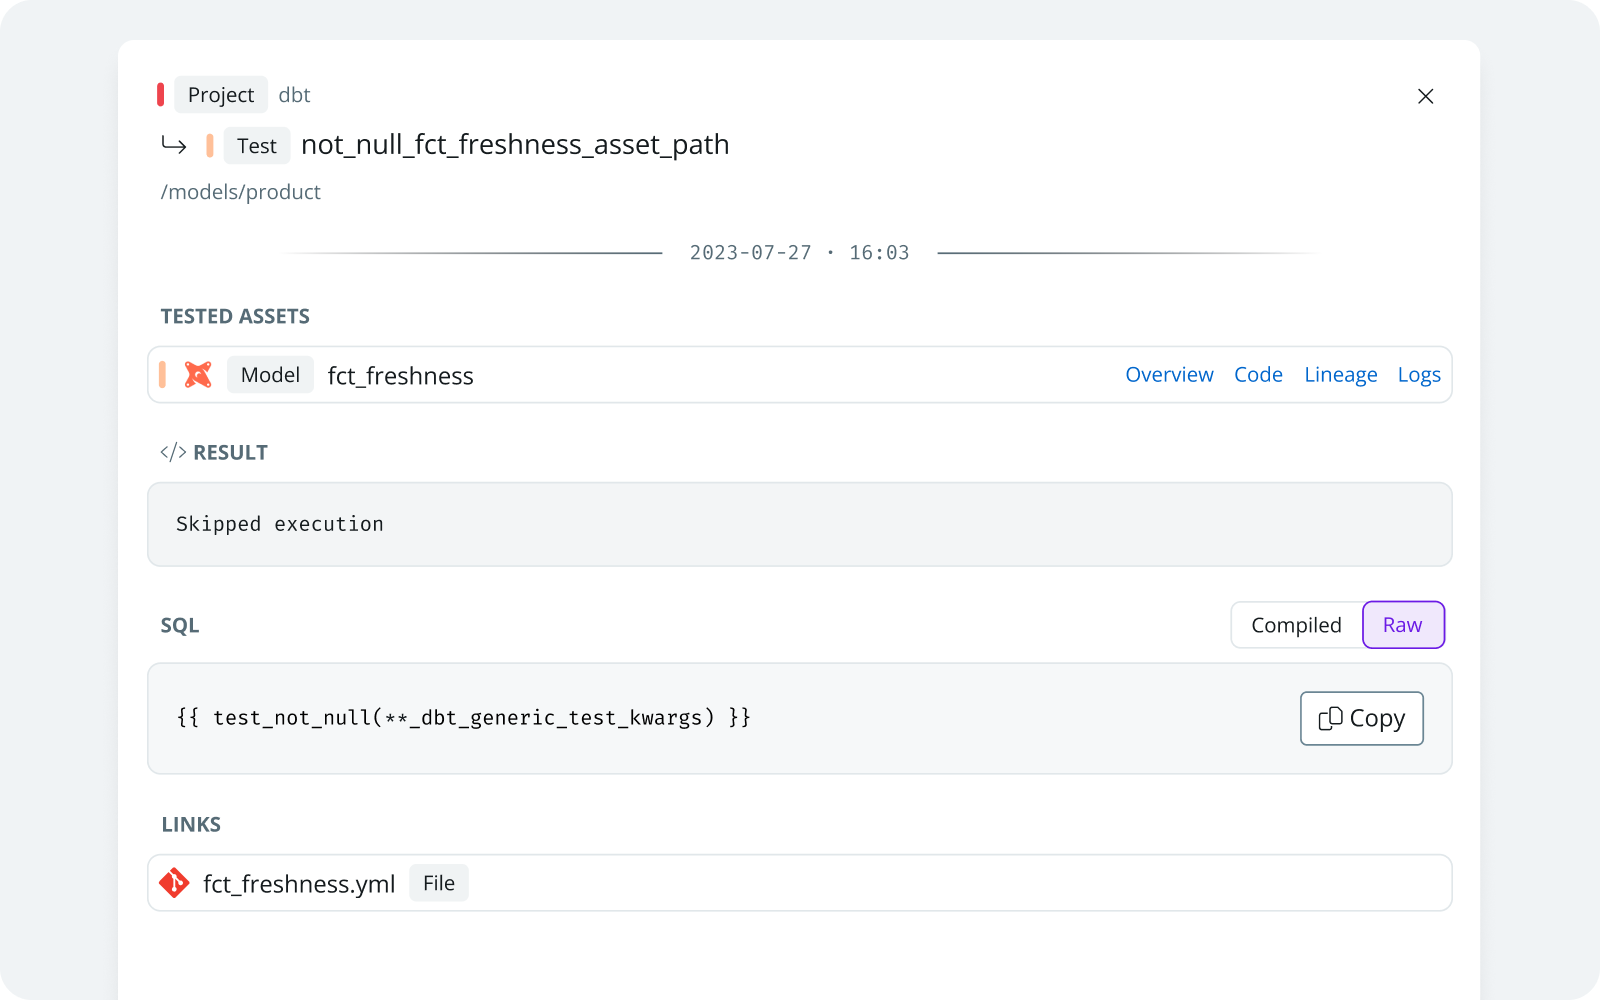Screen dimensions: 1600x1000
Task: Click the dbt model icon next to fct_freshness
Action: tap(198, 375)
